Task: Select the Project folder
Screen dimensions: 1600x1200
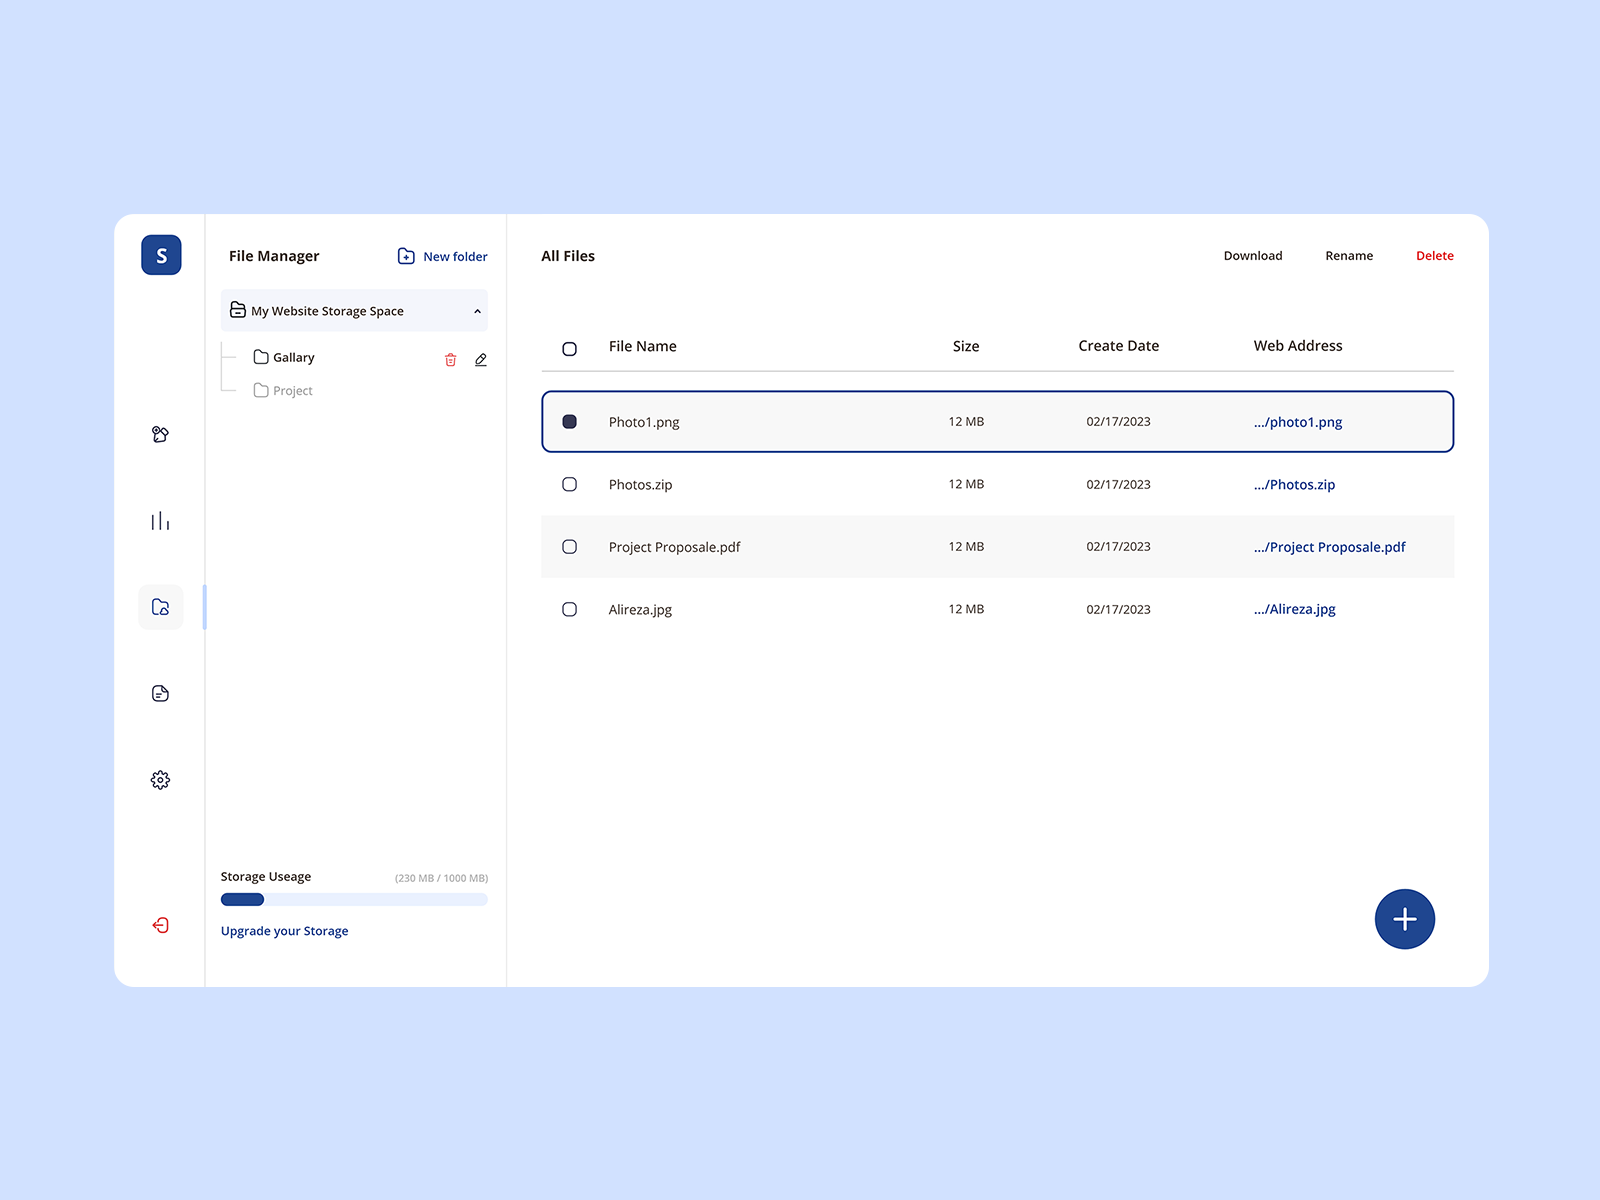Action: [283, 390]
